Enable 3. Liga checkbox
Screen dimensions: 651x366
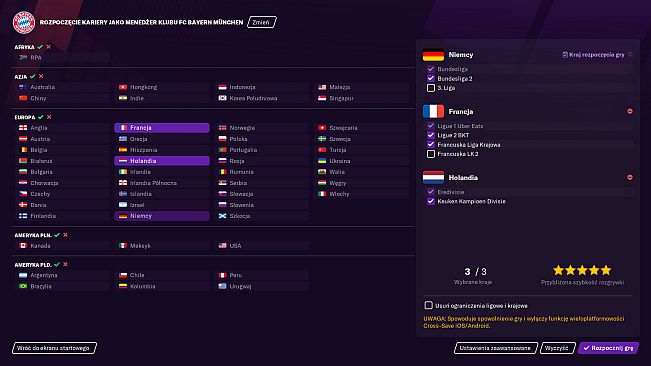(x=431, y=88)
